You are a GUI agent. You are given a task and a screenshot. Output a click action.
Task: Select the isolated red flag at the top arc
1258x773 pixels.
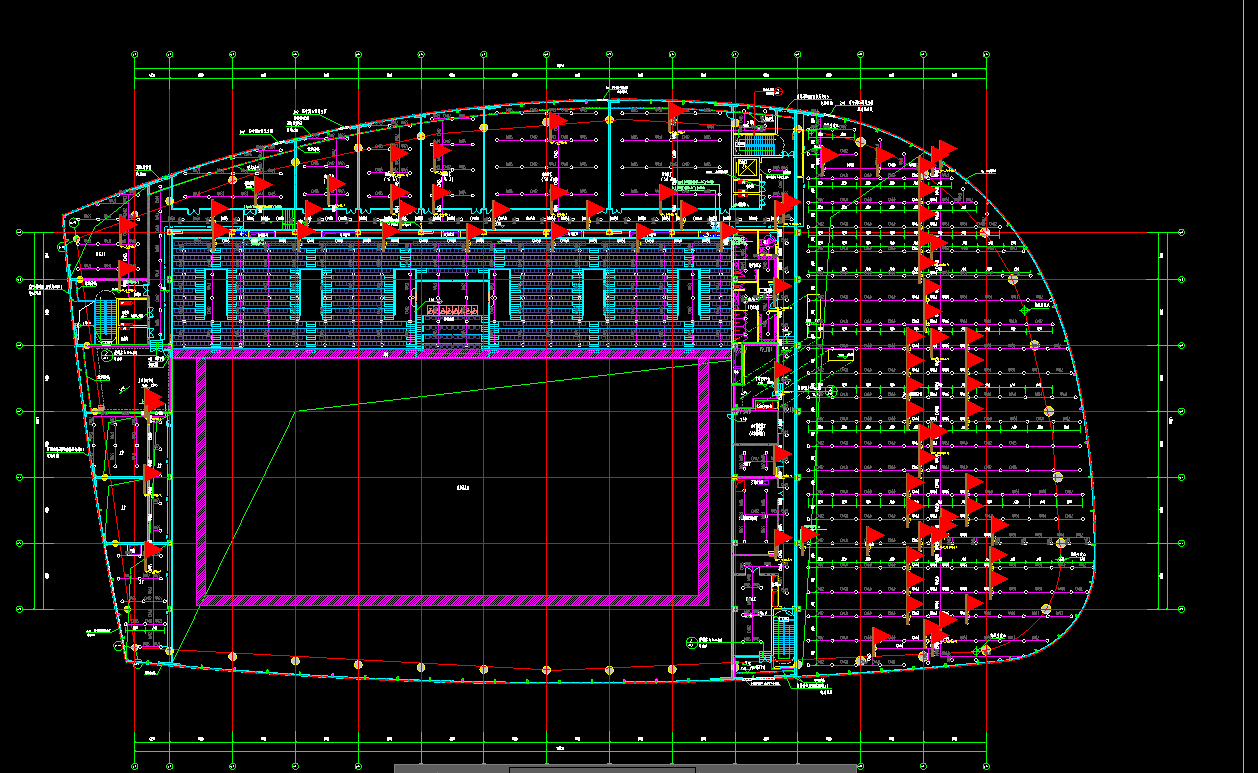point(676,109)
